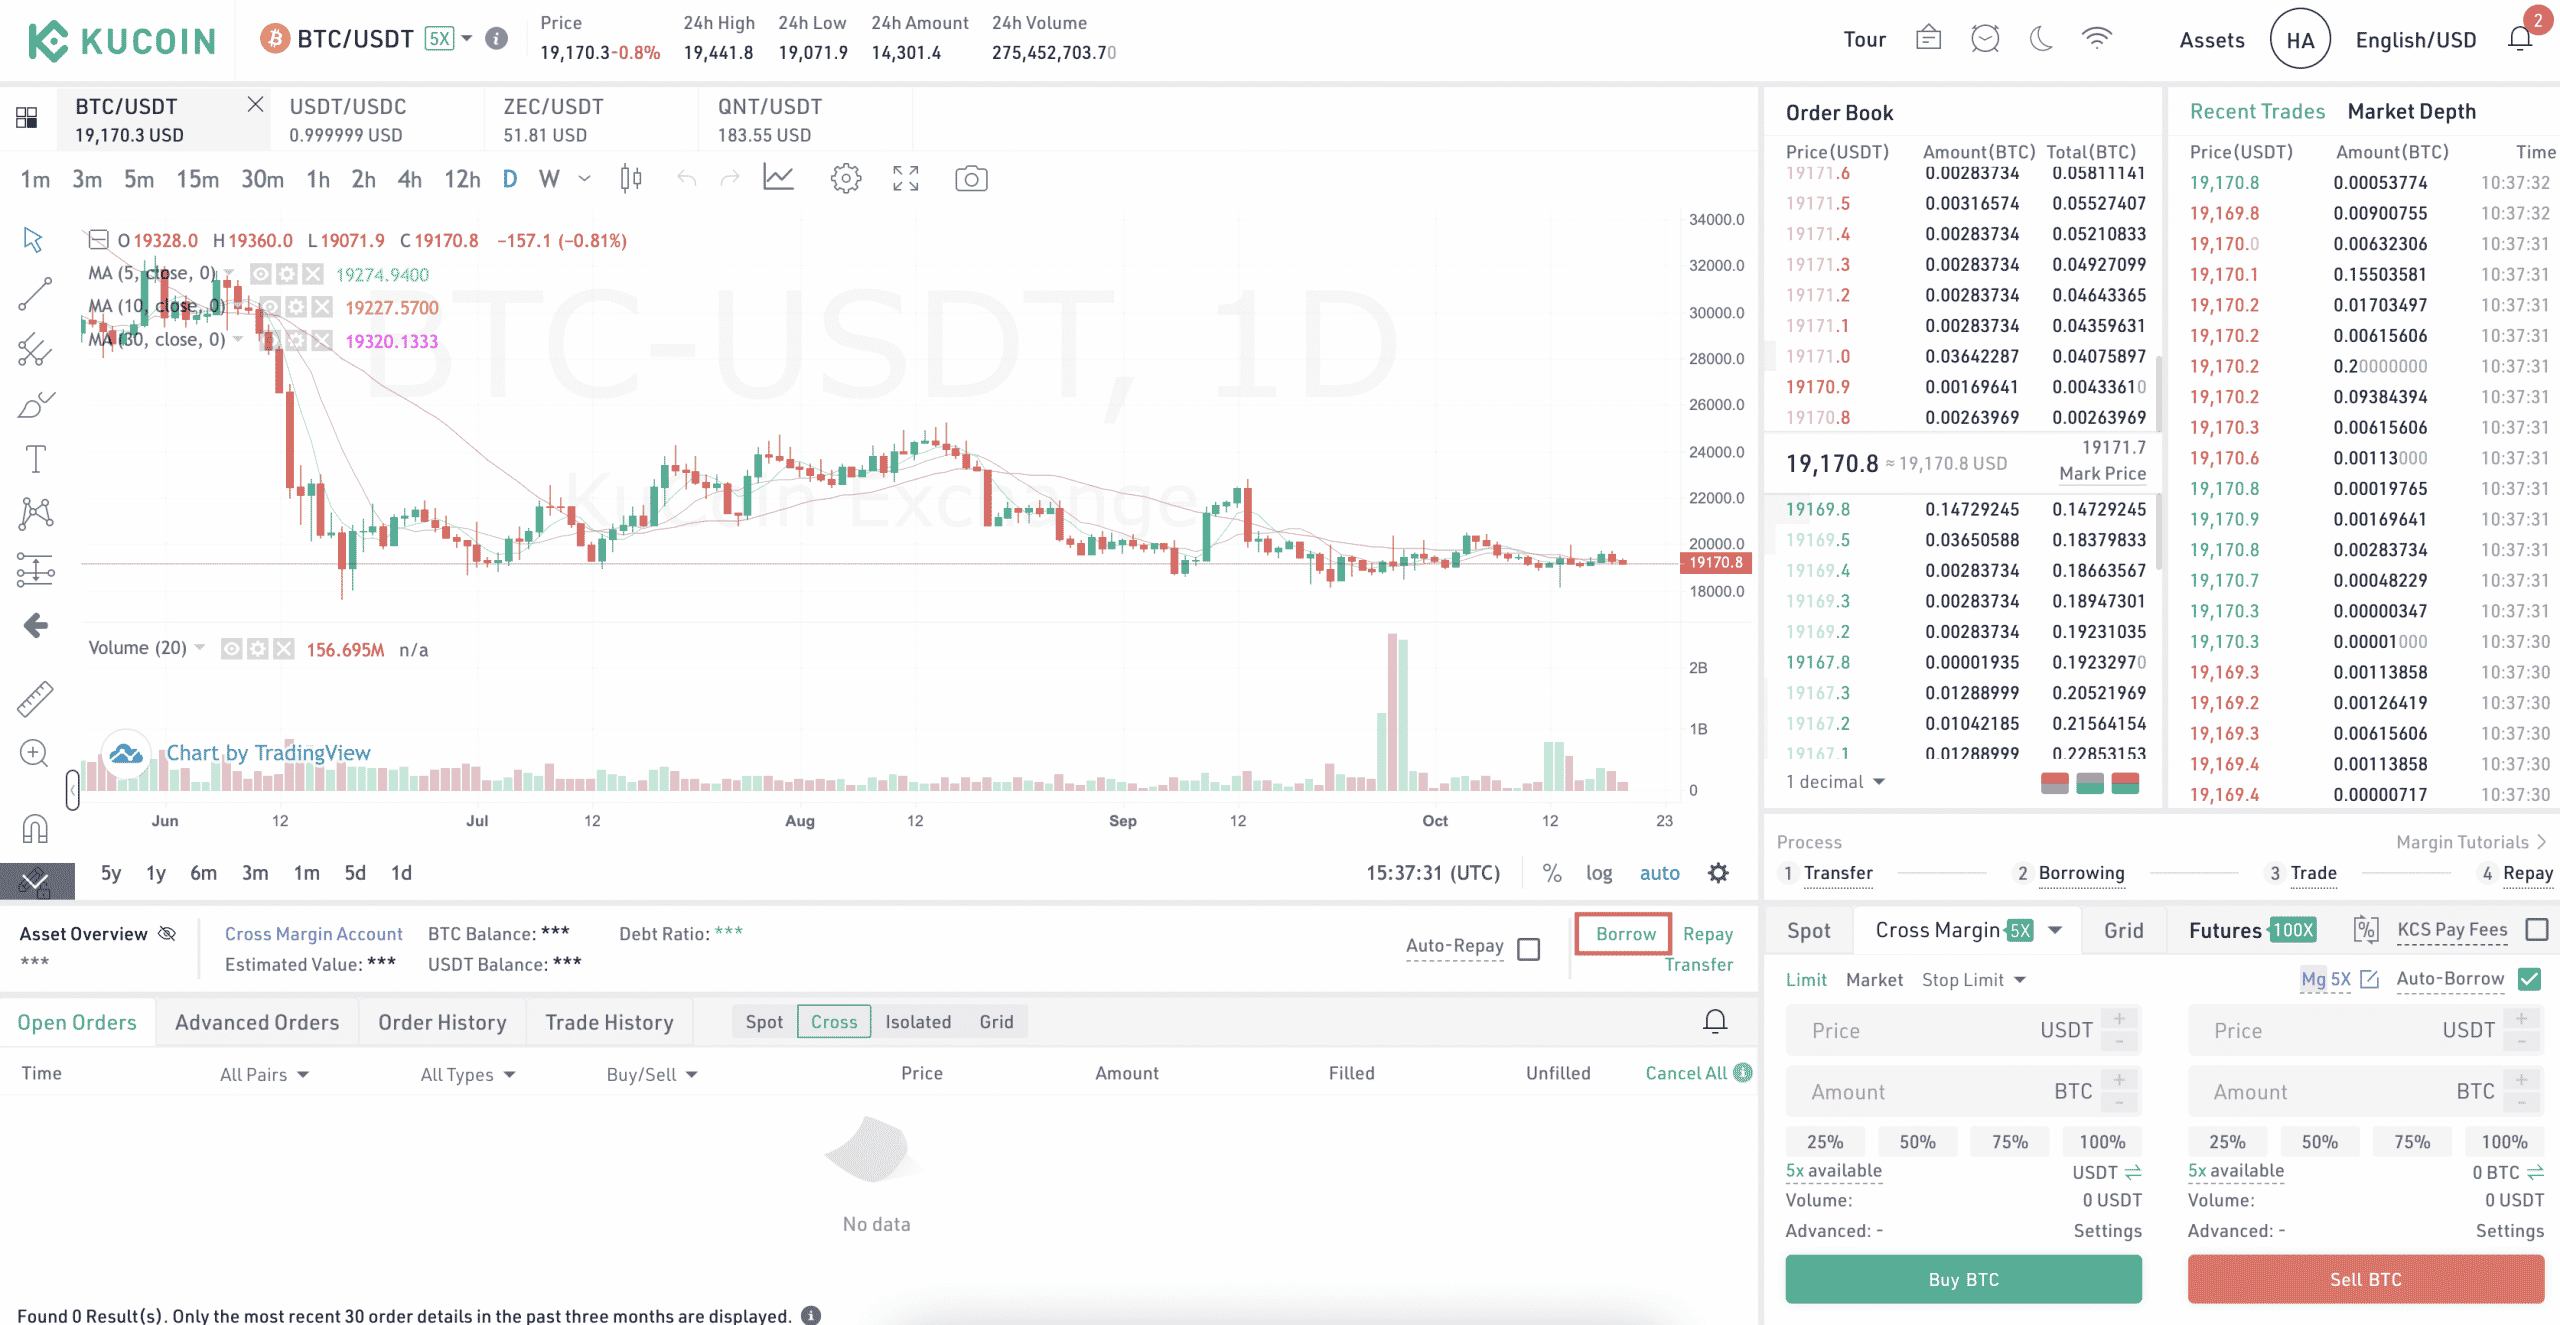This screenshot has width=2560, height=1325.
Task: Click the BTC/USDT pair info icon
Action: (x=496, y=39)
